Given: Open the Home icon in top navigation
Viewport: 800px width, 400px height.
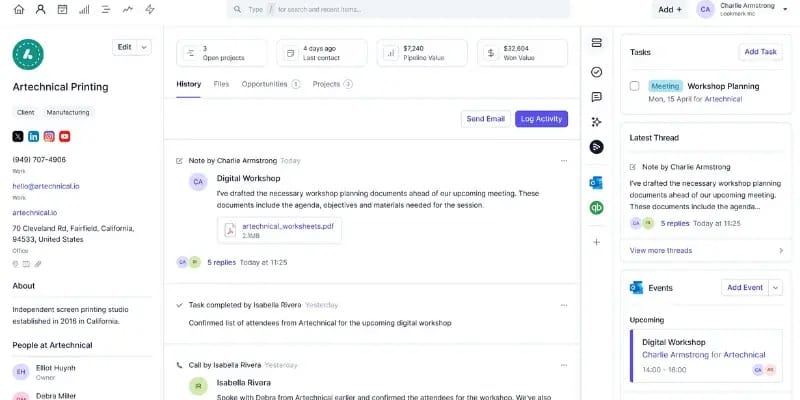Looking at the screenshot, I should tap(19, 9).
